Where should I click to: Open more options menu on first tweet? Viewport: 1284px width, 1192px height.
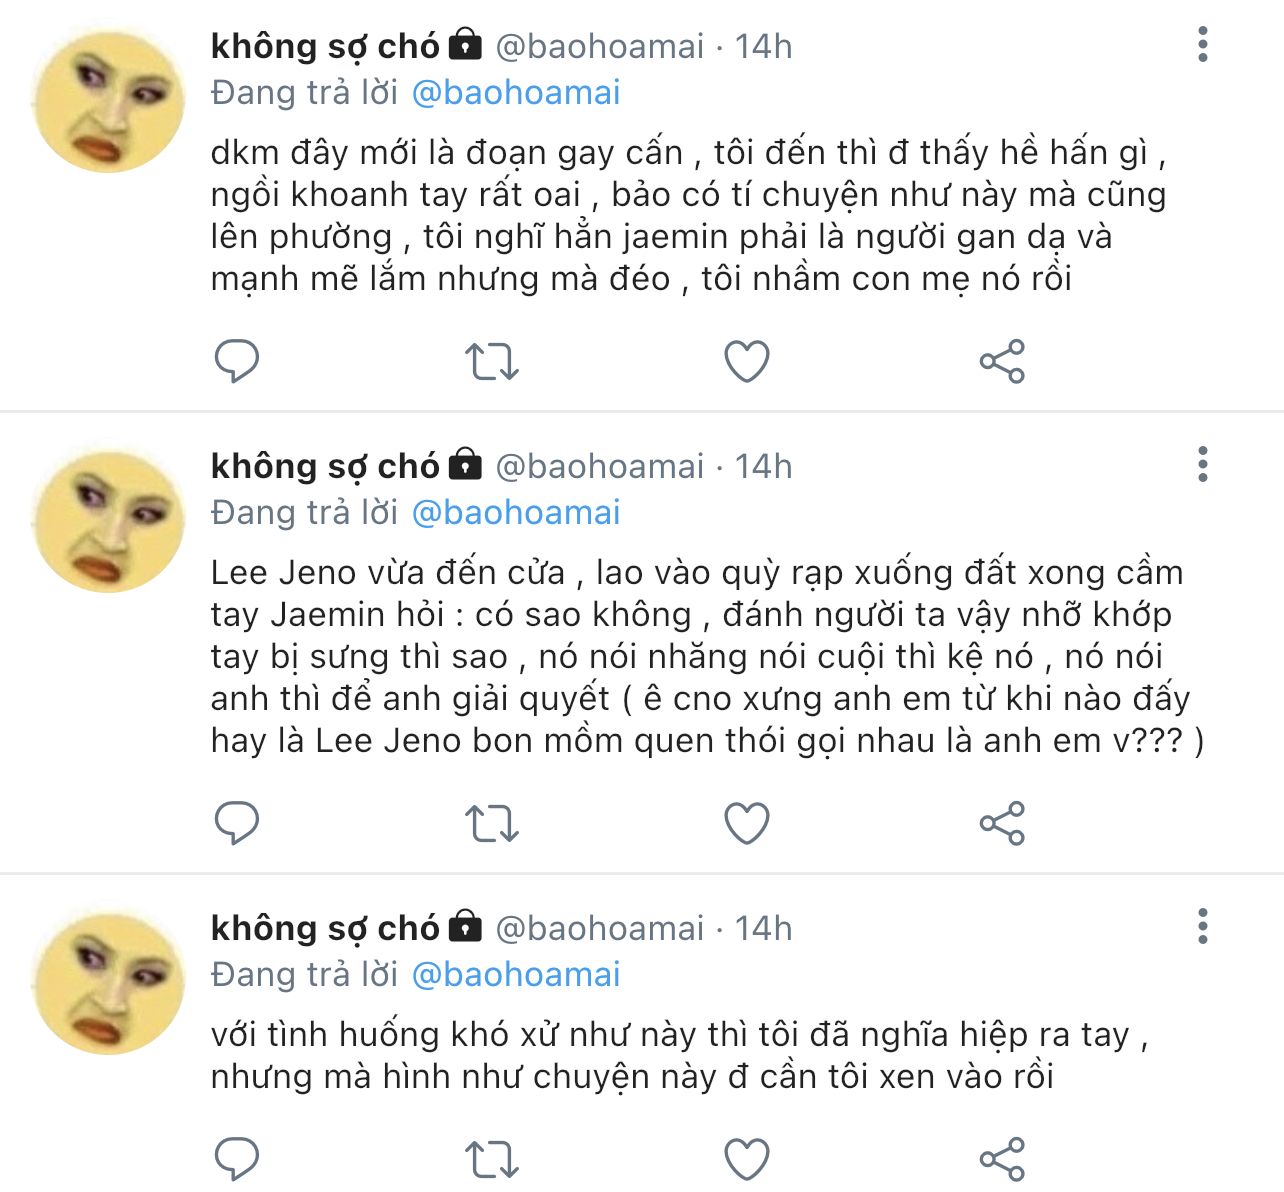(1202, 45)
